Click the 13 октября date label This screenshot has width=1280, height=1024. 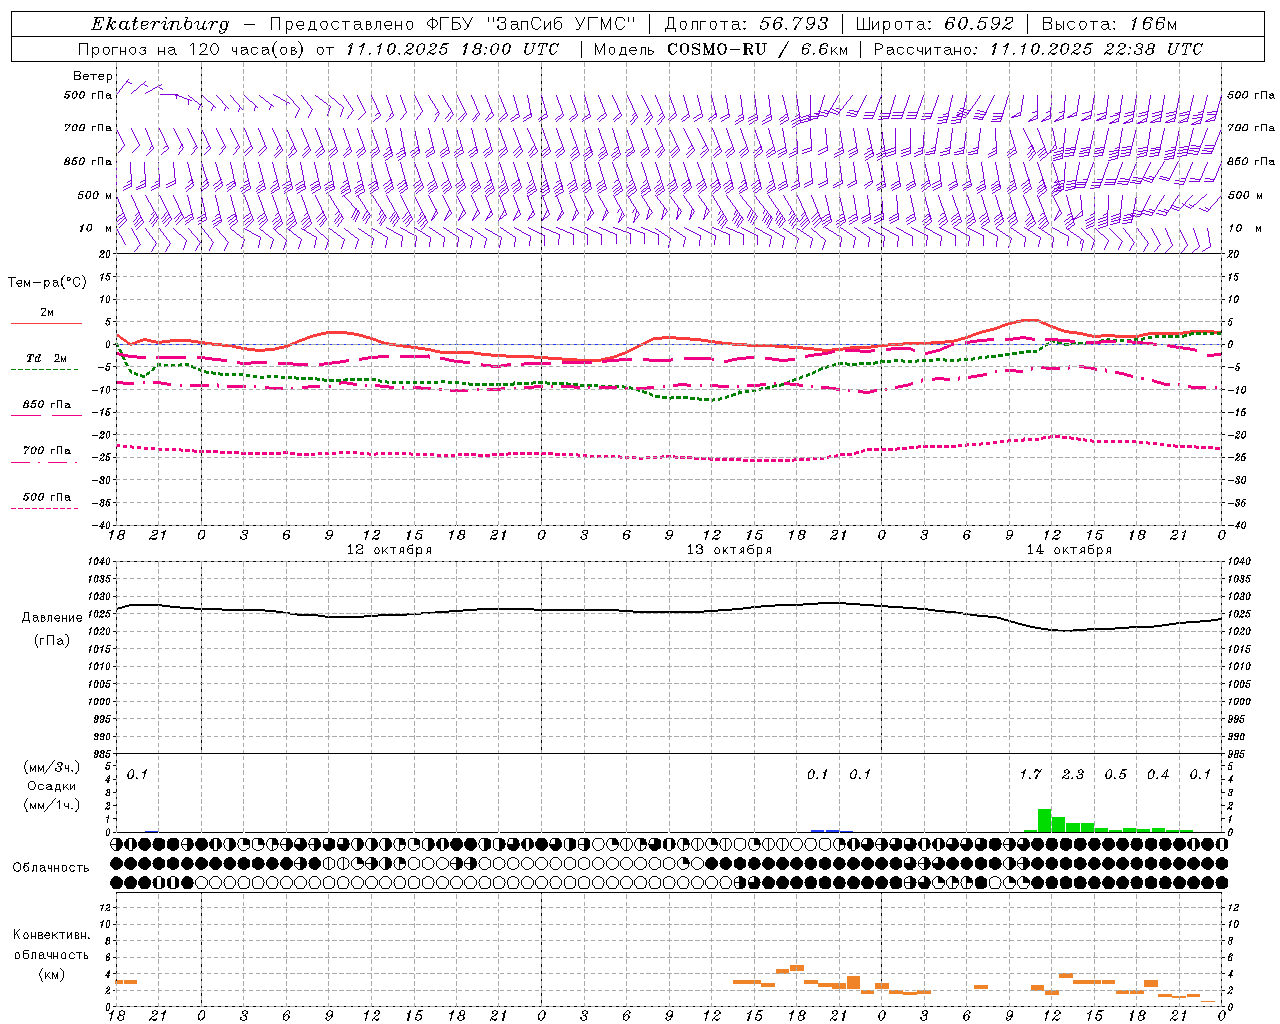pos(729,550)
